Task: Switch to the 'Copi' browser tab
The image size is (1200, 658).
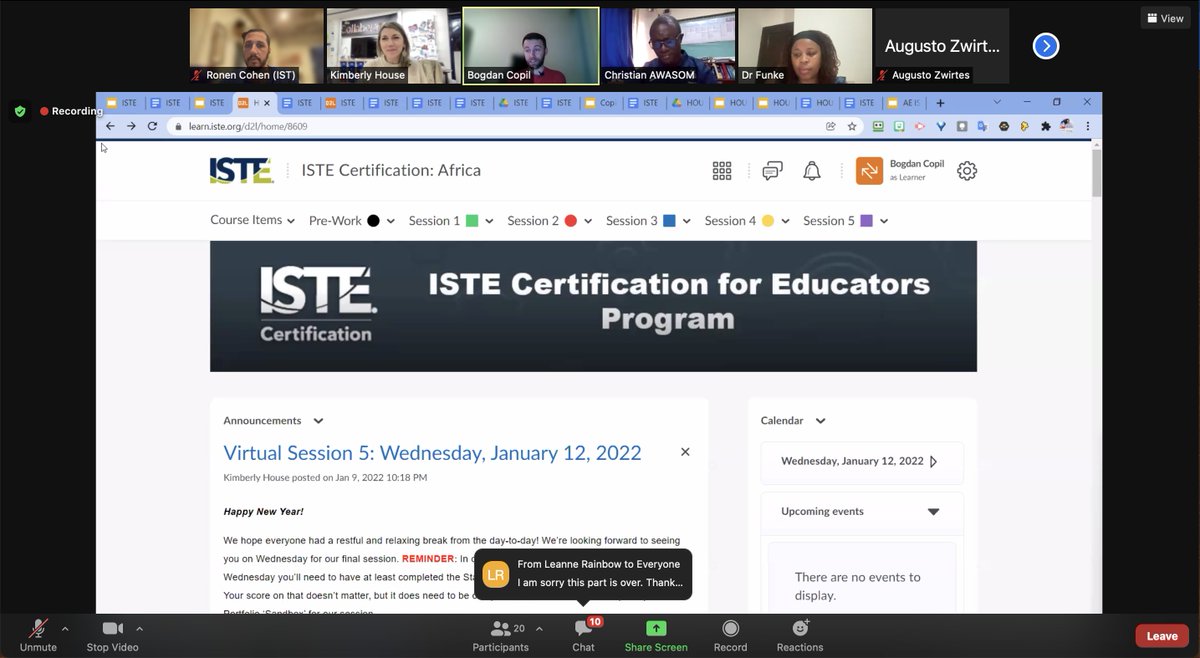Action: 600,103
